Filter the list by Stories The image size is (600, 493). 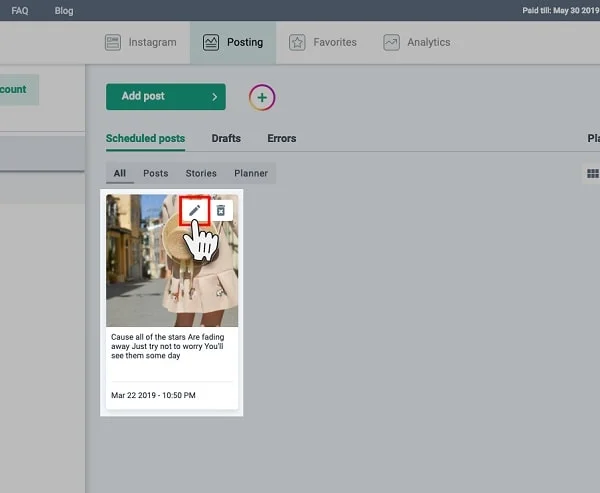(x=201, y=173)
